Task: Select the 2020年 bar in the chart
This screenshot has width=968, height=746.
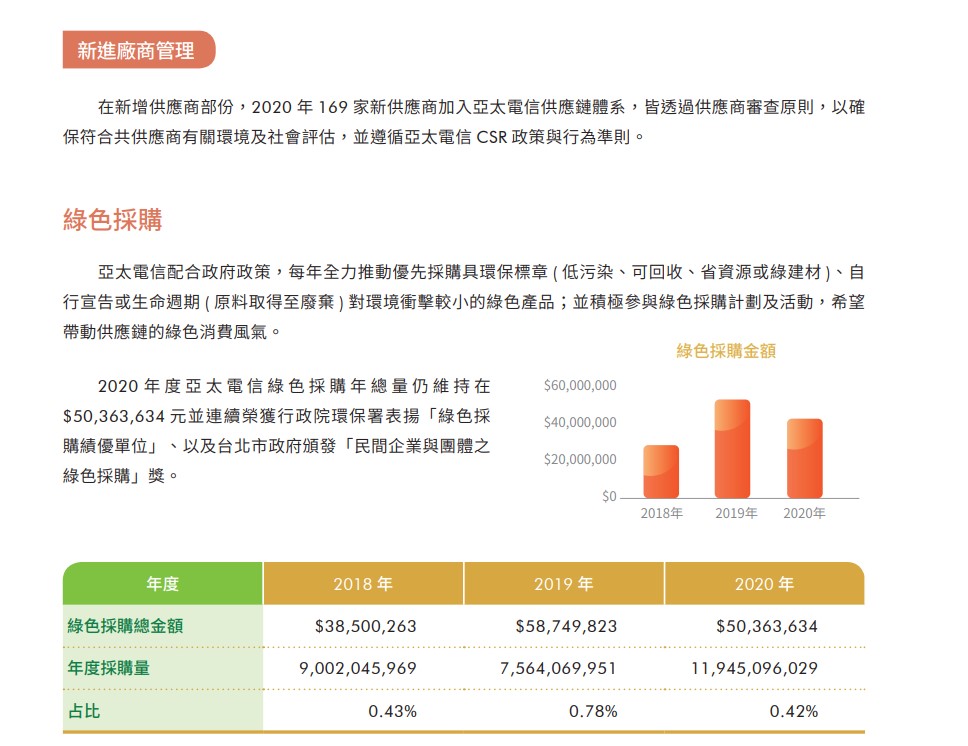Action: (804, 458)
